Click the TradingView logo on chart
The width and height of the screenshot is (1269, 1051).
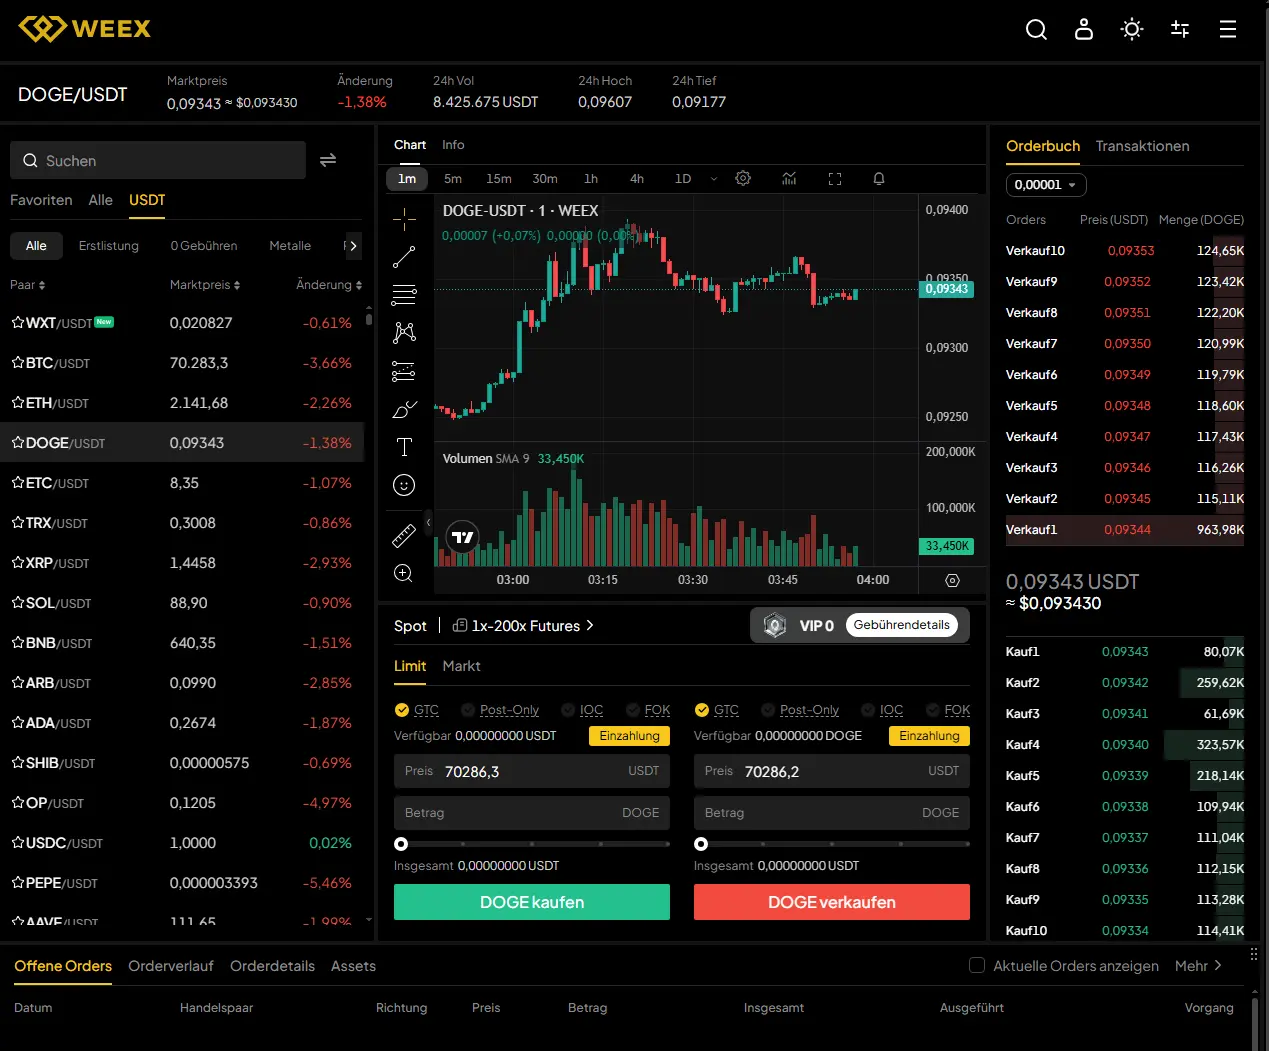tap(463, 537)
